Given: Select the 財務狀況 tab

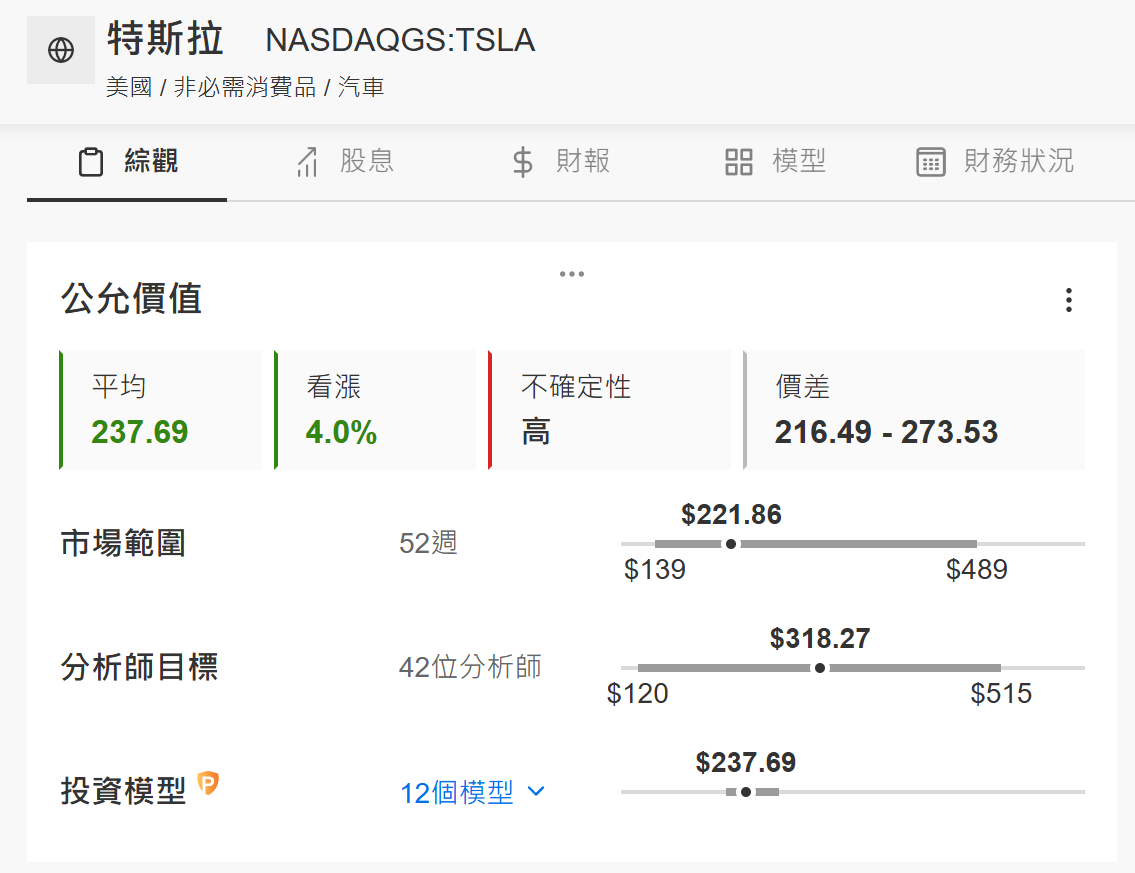Looking at the screenshot, I should (995, 161).
